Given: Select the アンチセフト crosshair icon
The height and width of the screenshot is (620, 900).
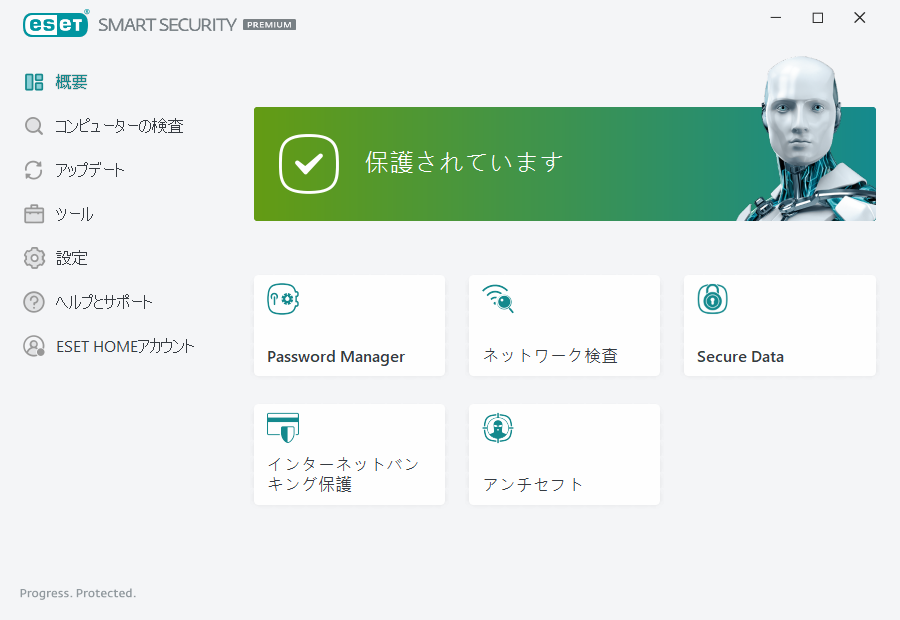Looking at the screenshot, I should pyautogui.click(x=497, y=427).
